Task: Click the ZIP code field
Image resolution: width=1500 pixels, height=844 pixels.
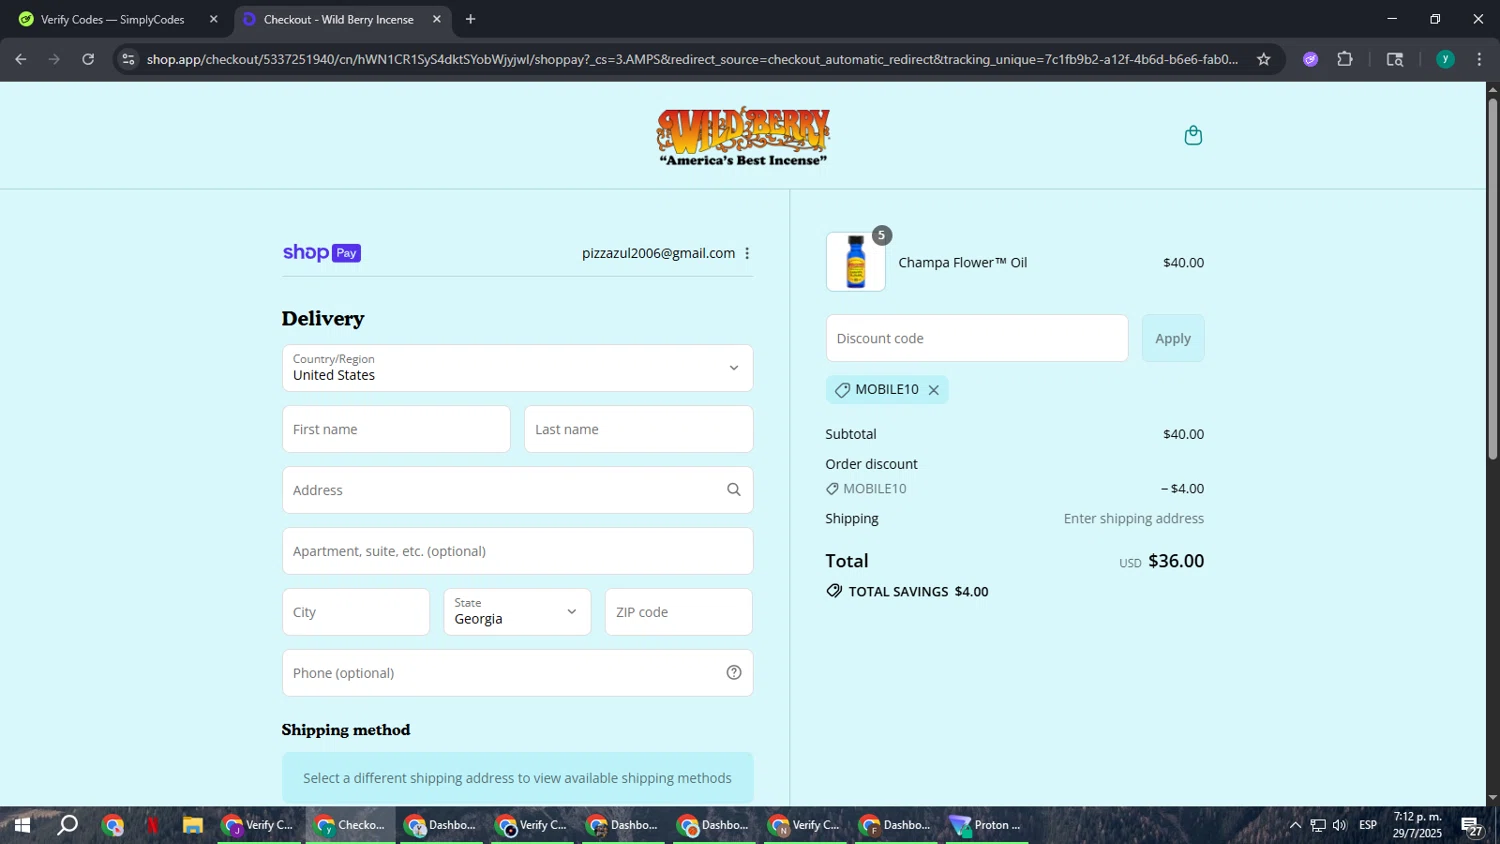Action: (678, 612)
